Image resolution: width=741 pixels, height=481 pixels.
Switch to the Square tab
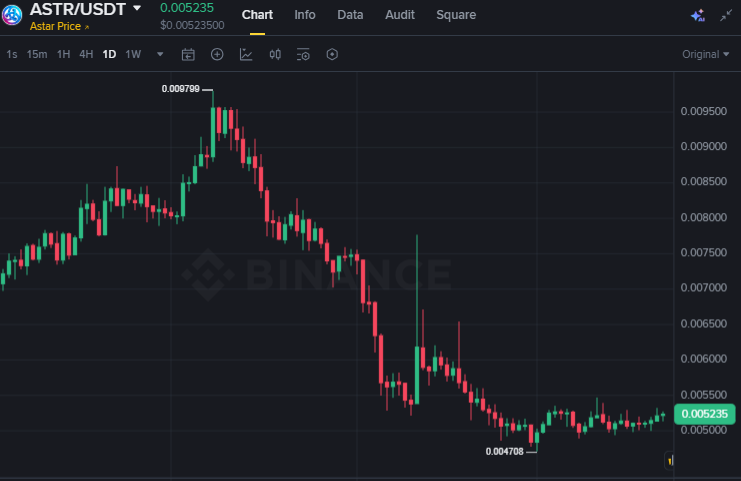click(456, 15)
